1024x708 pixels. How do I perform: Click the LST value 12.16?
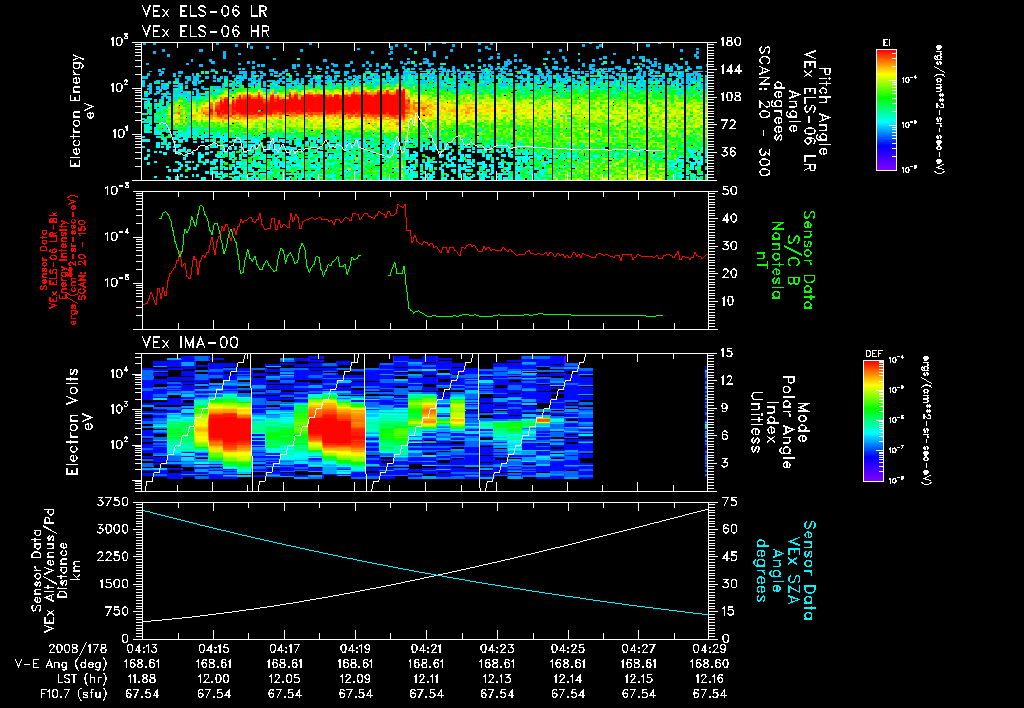click(x=709, y=679)
